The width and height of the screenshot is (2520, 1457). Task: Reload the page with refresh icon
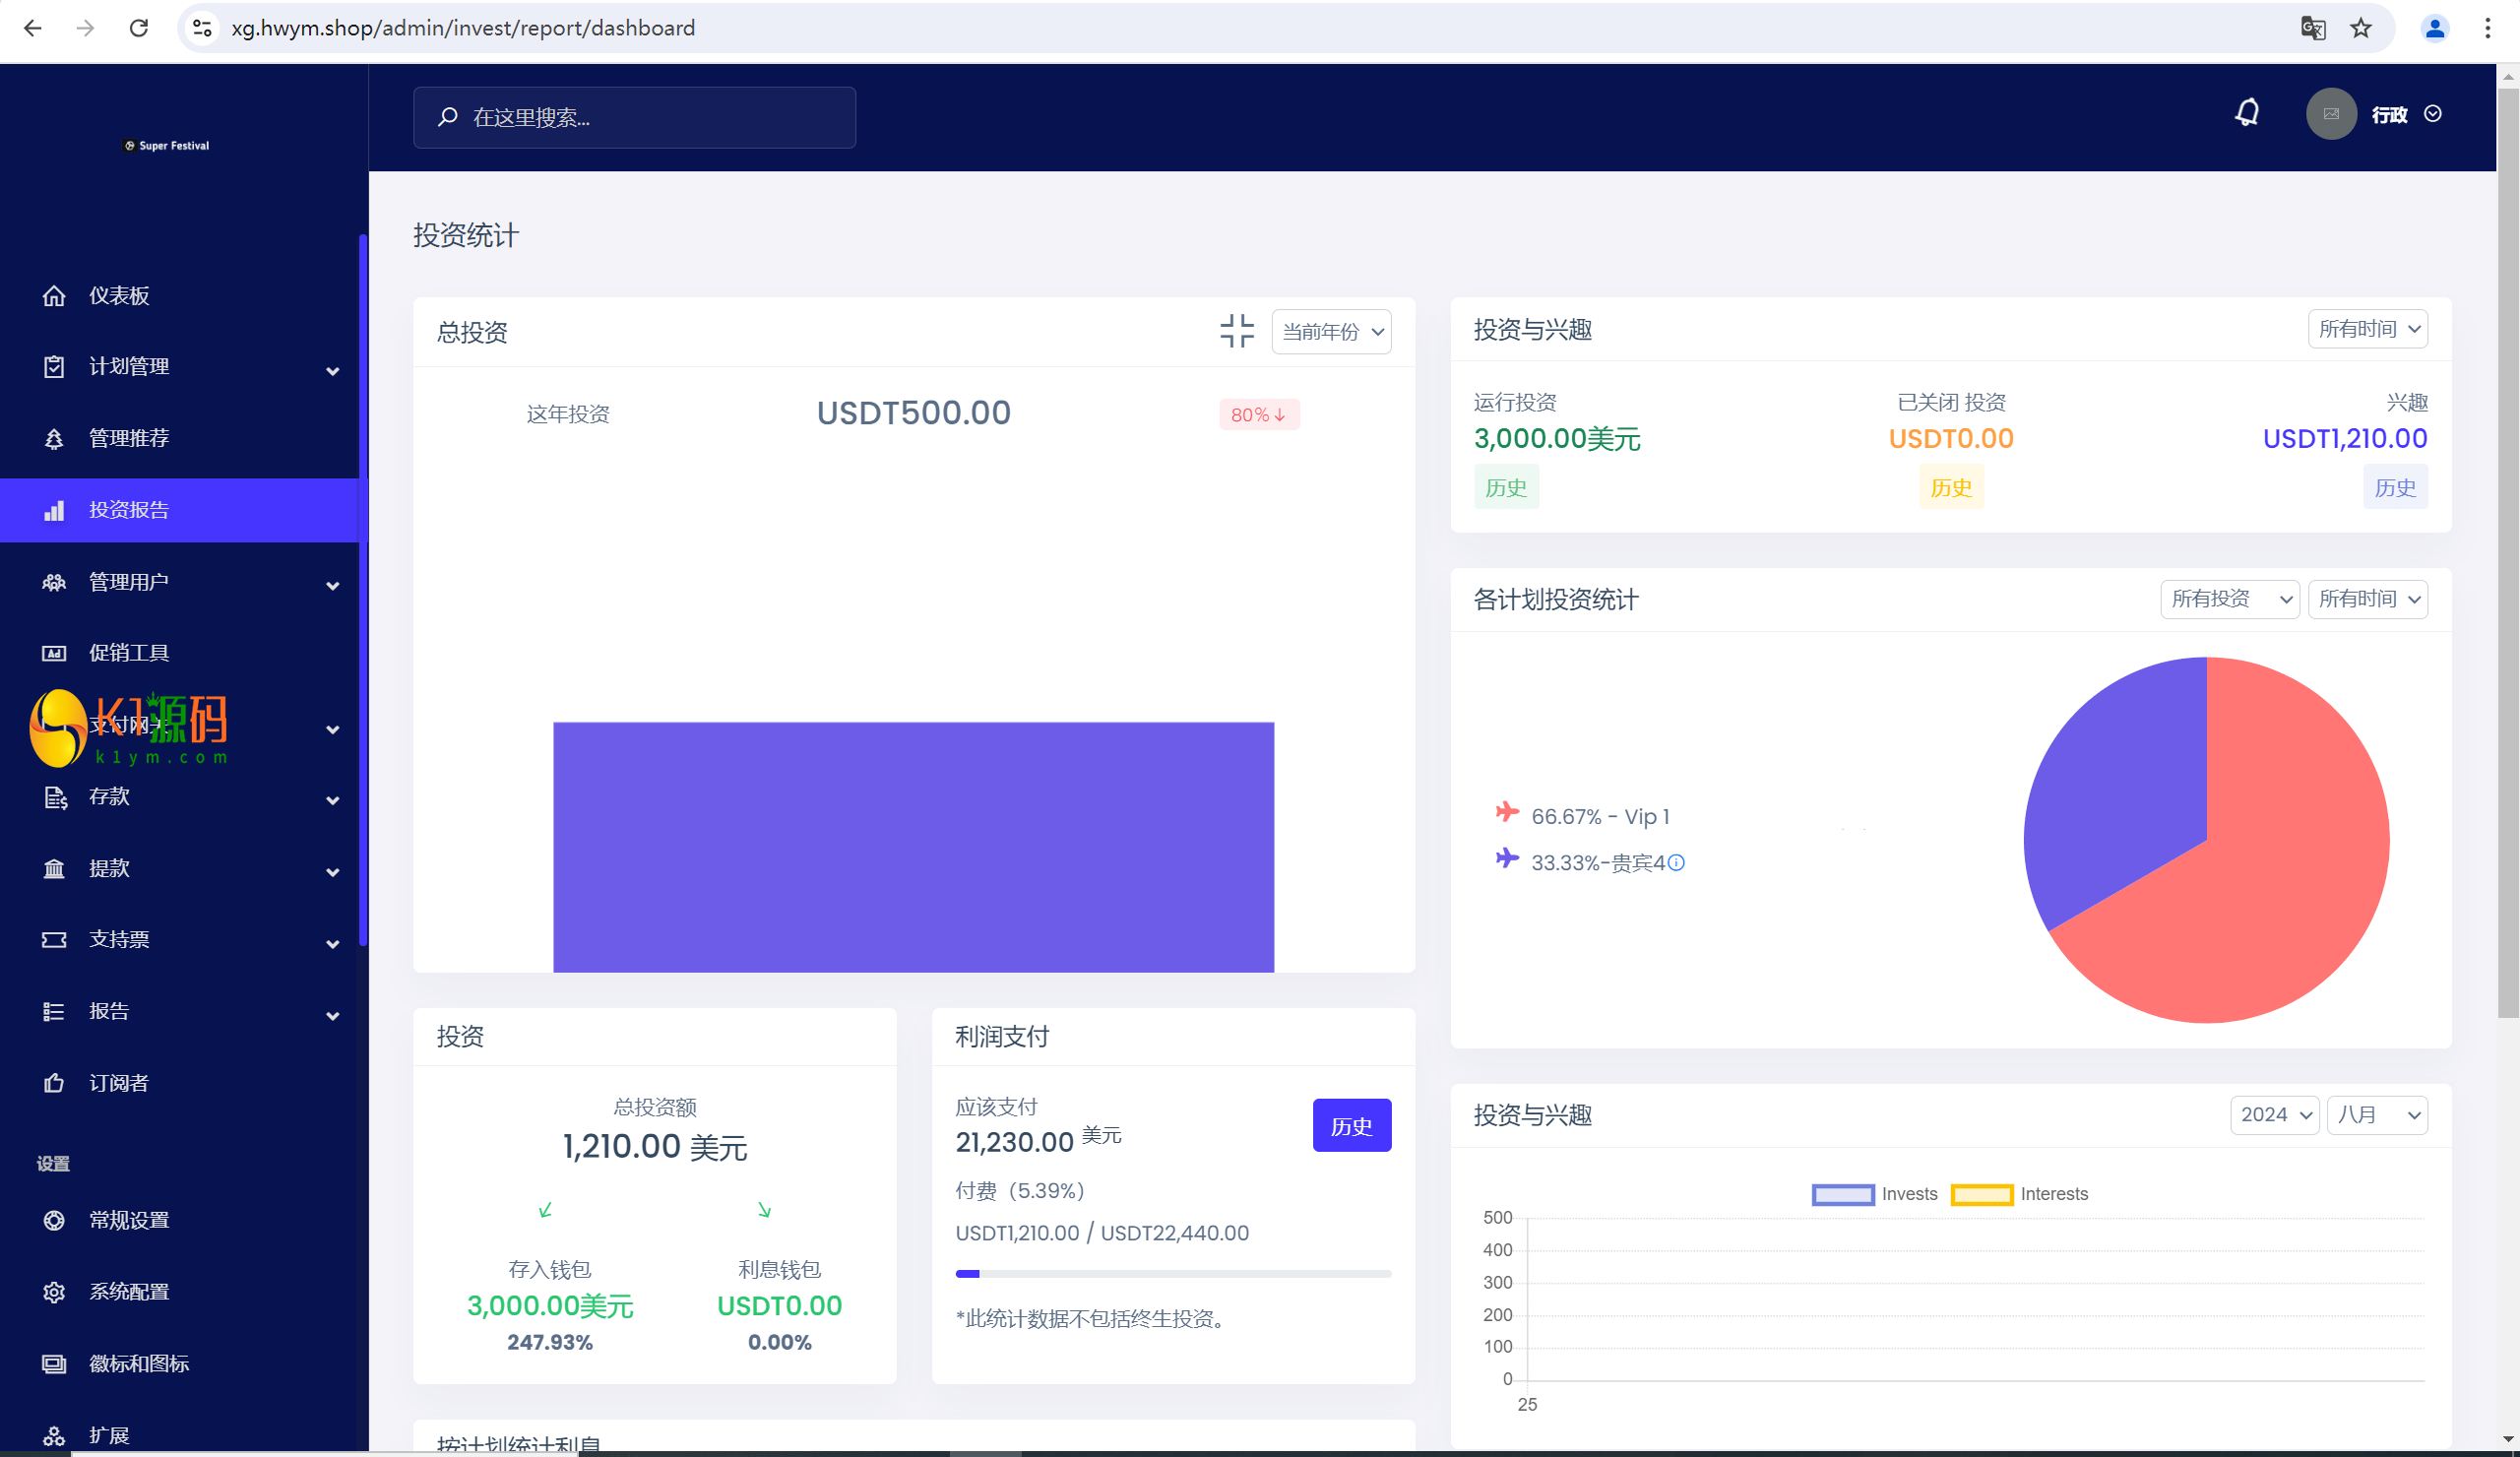[139, 28]
